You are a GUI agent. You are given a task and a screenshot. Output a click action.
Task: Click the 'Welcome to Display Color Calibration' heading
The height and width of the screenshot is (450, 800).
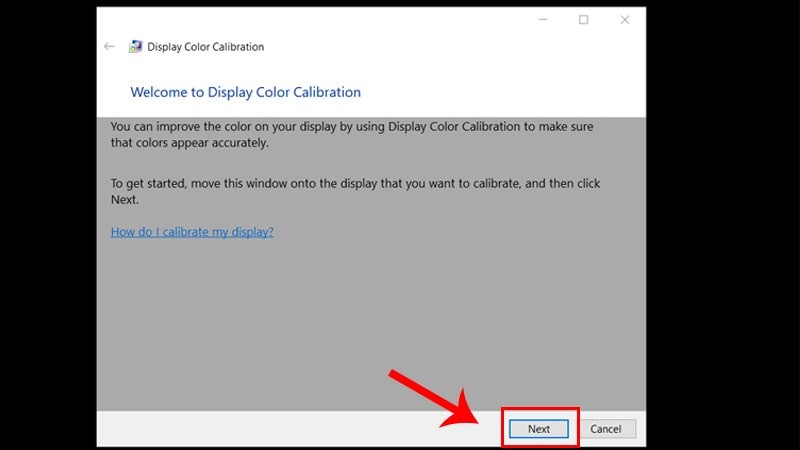coord(245,92)
